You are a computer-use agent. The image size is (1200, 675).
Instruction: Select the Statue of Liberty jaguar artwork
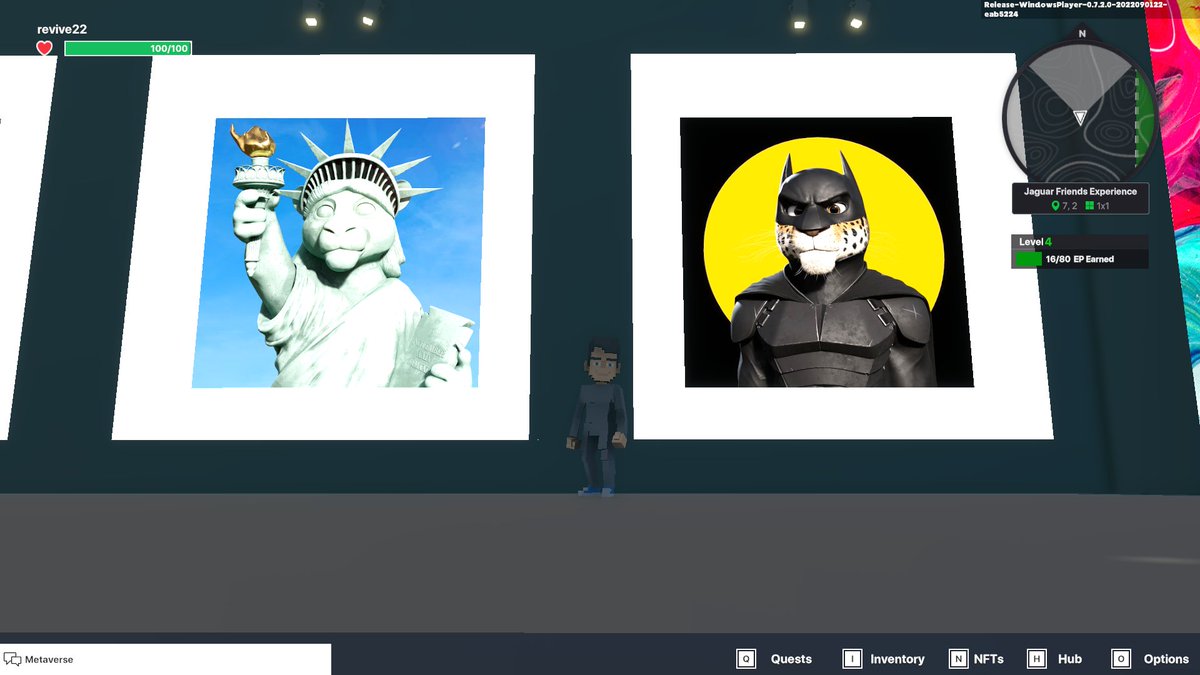pos(338,252)
